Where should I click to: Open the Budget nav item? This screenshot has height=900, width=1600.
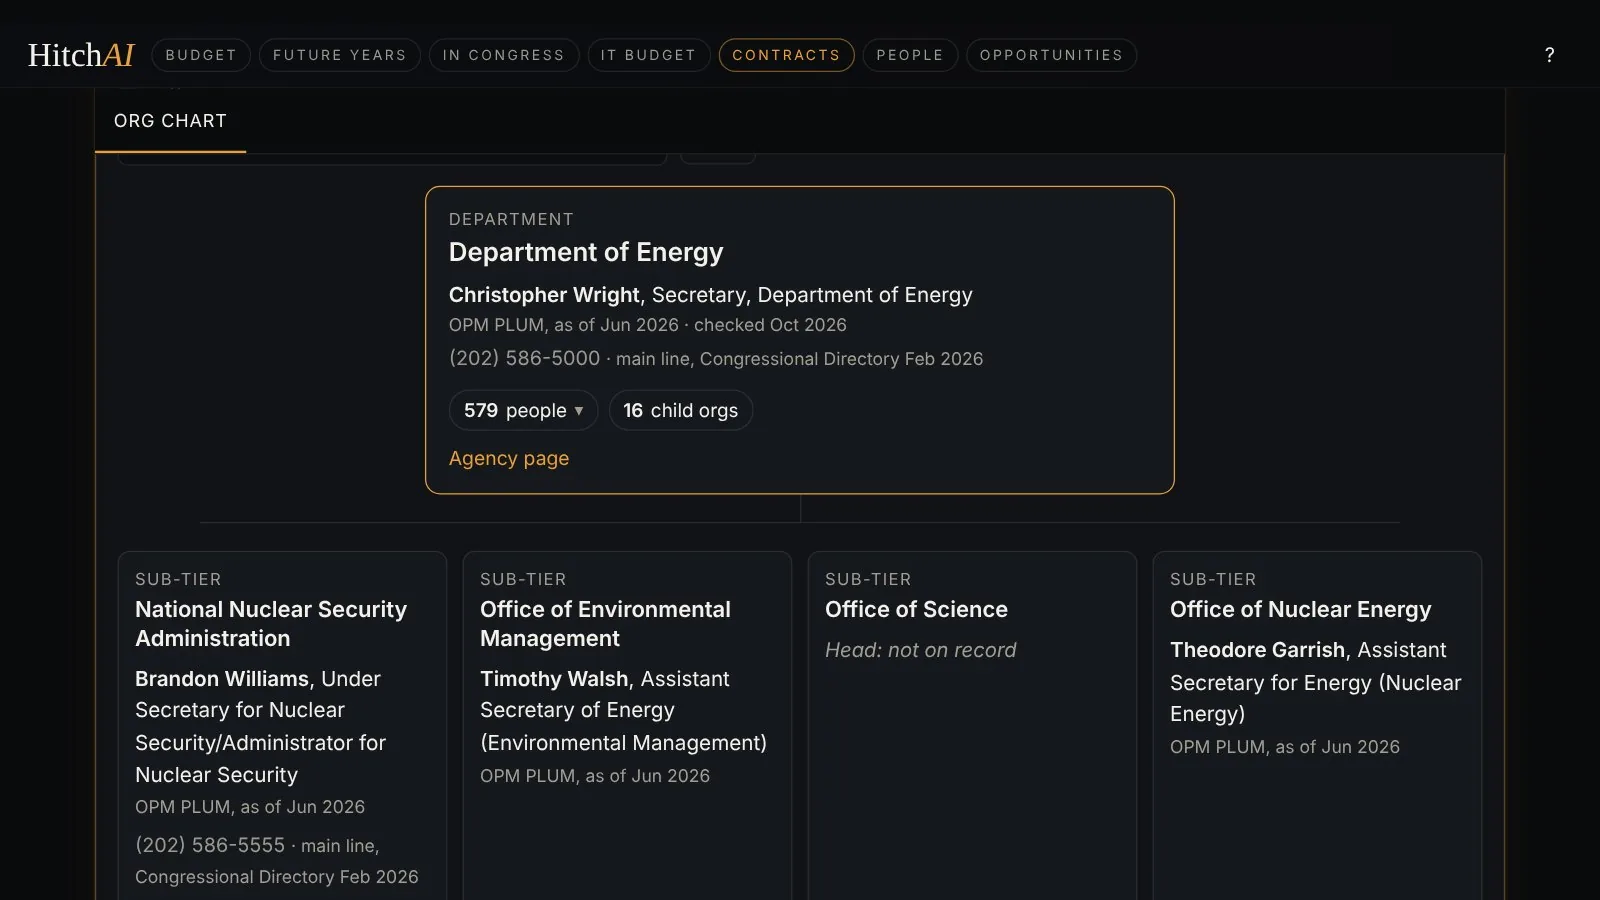(x=201, y=55)
